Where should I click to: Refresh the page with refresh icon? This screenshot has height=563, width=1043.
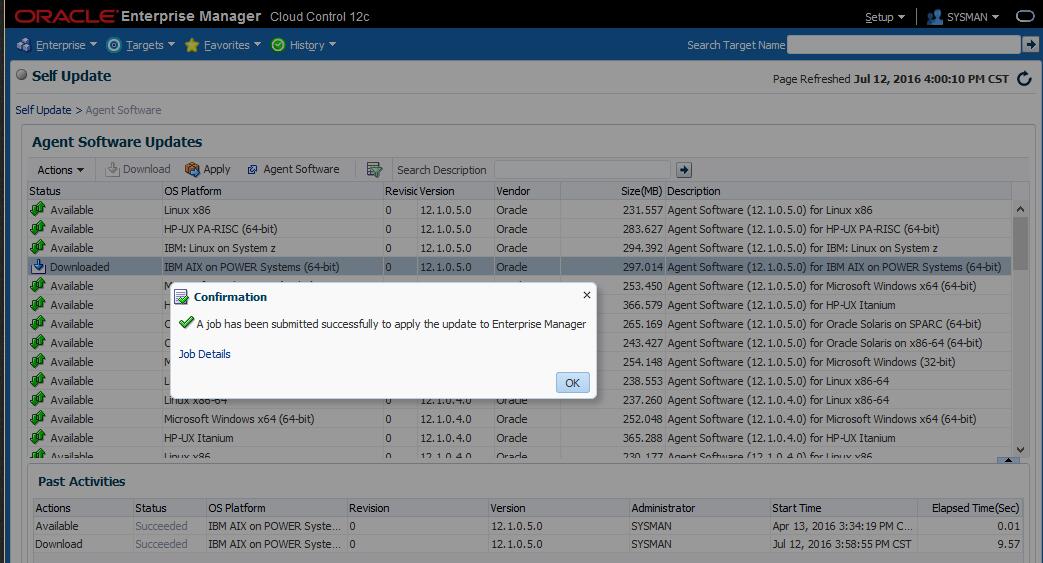tap(1024, 79)
